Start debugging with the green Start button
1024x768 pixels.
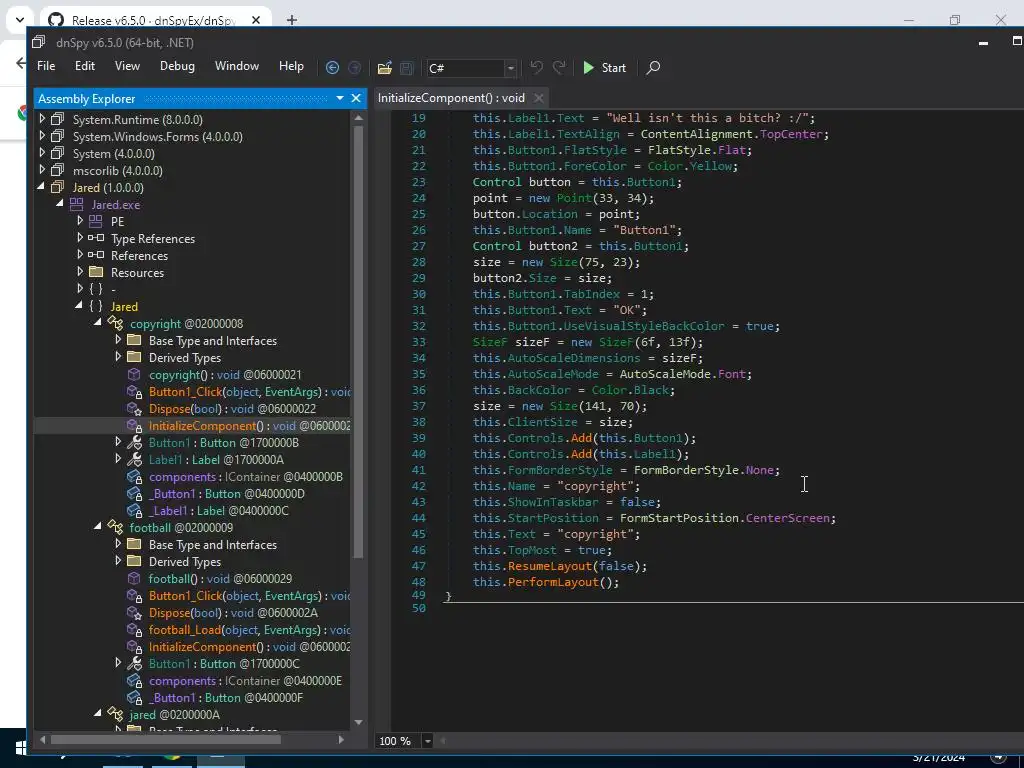tap(604, 67)
